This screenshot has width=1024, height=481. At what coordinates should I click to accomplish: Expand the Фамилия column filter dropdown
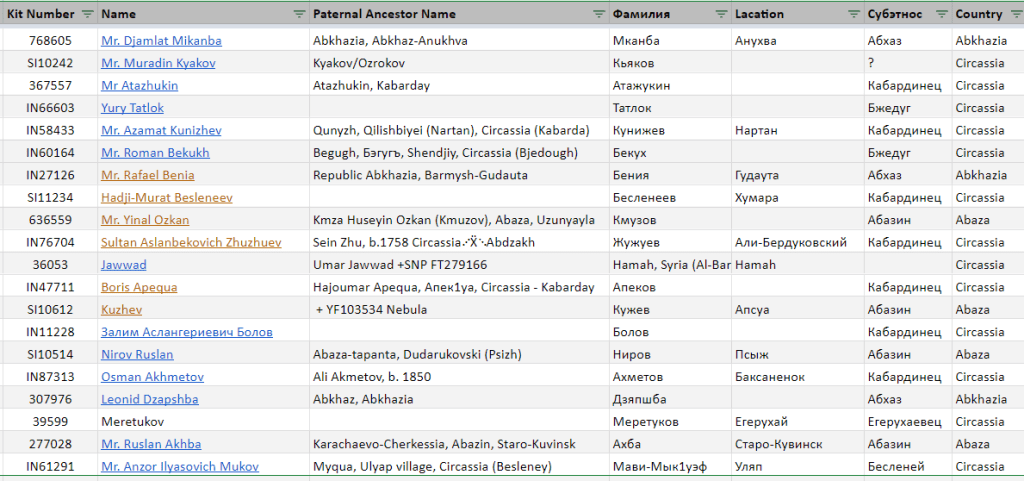click(721, 15)
